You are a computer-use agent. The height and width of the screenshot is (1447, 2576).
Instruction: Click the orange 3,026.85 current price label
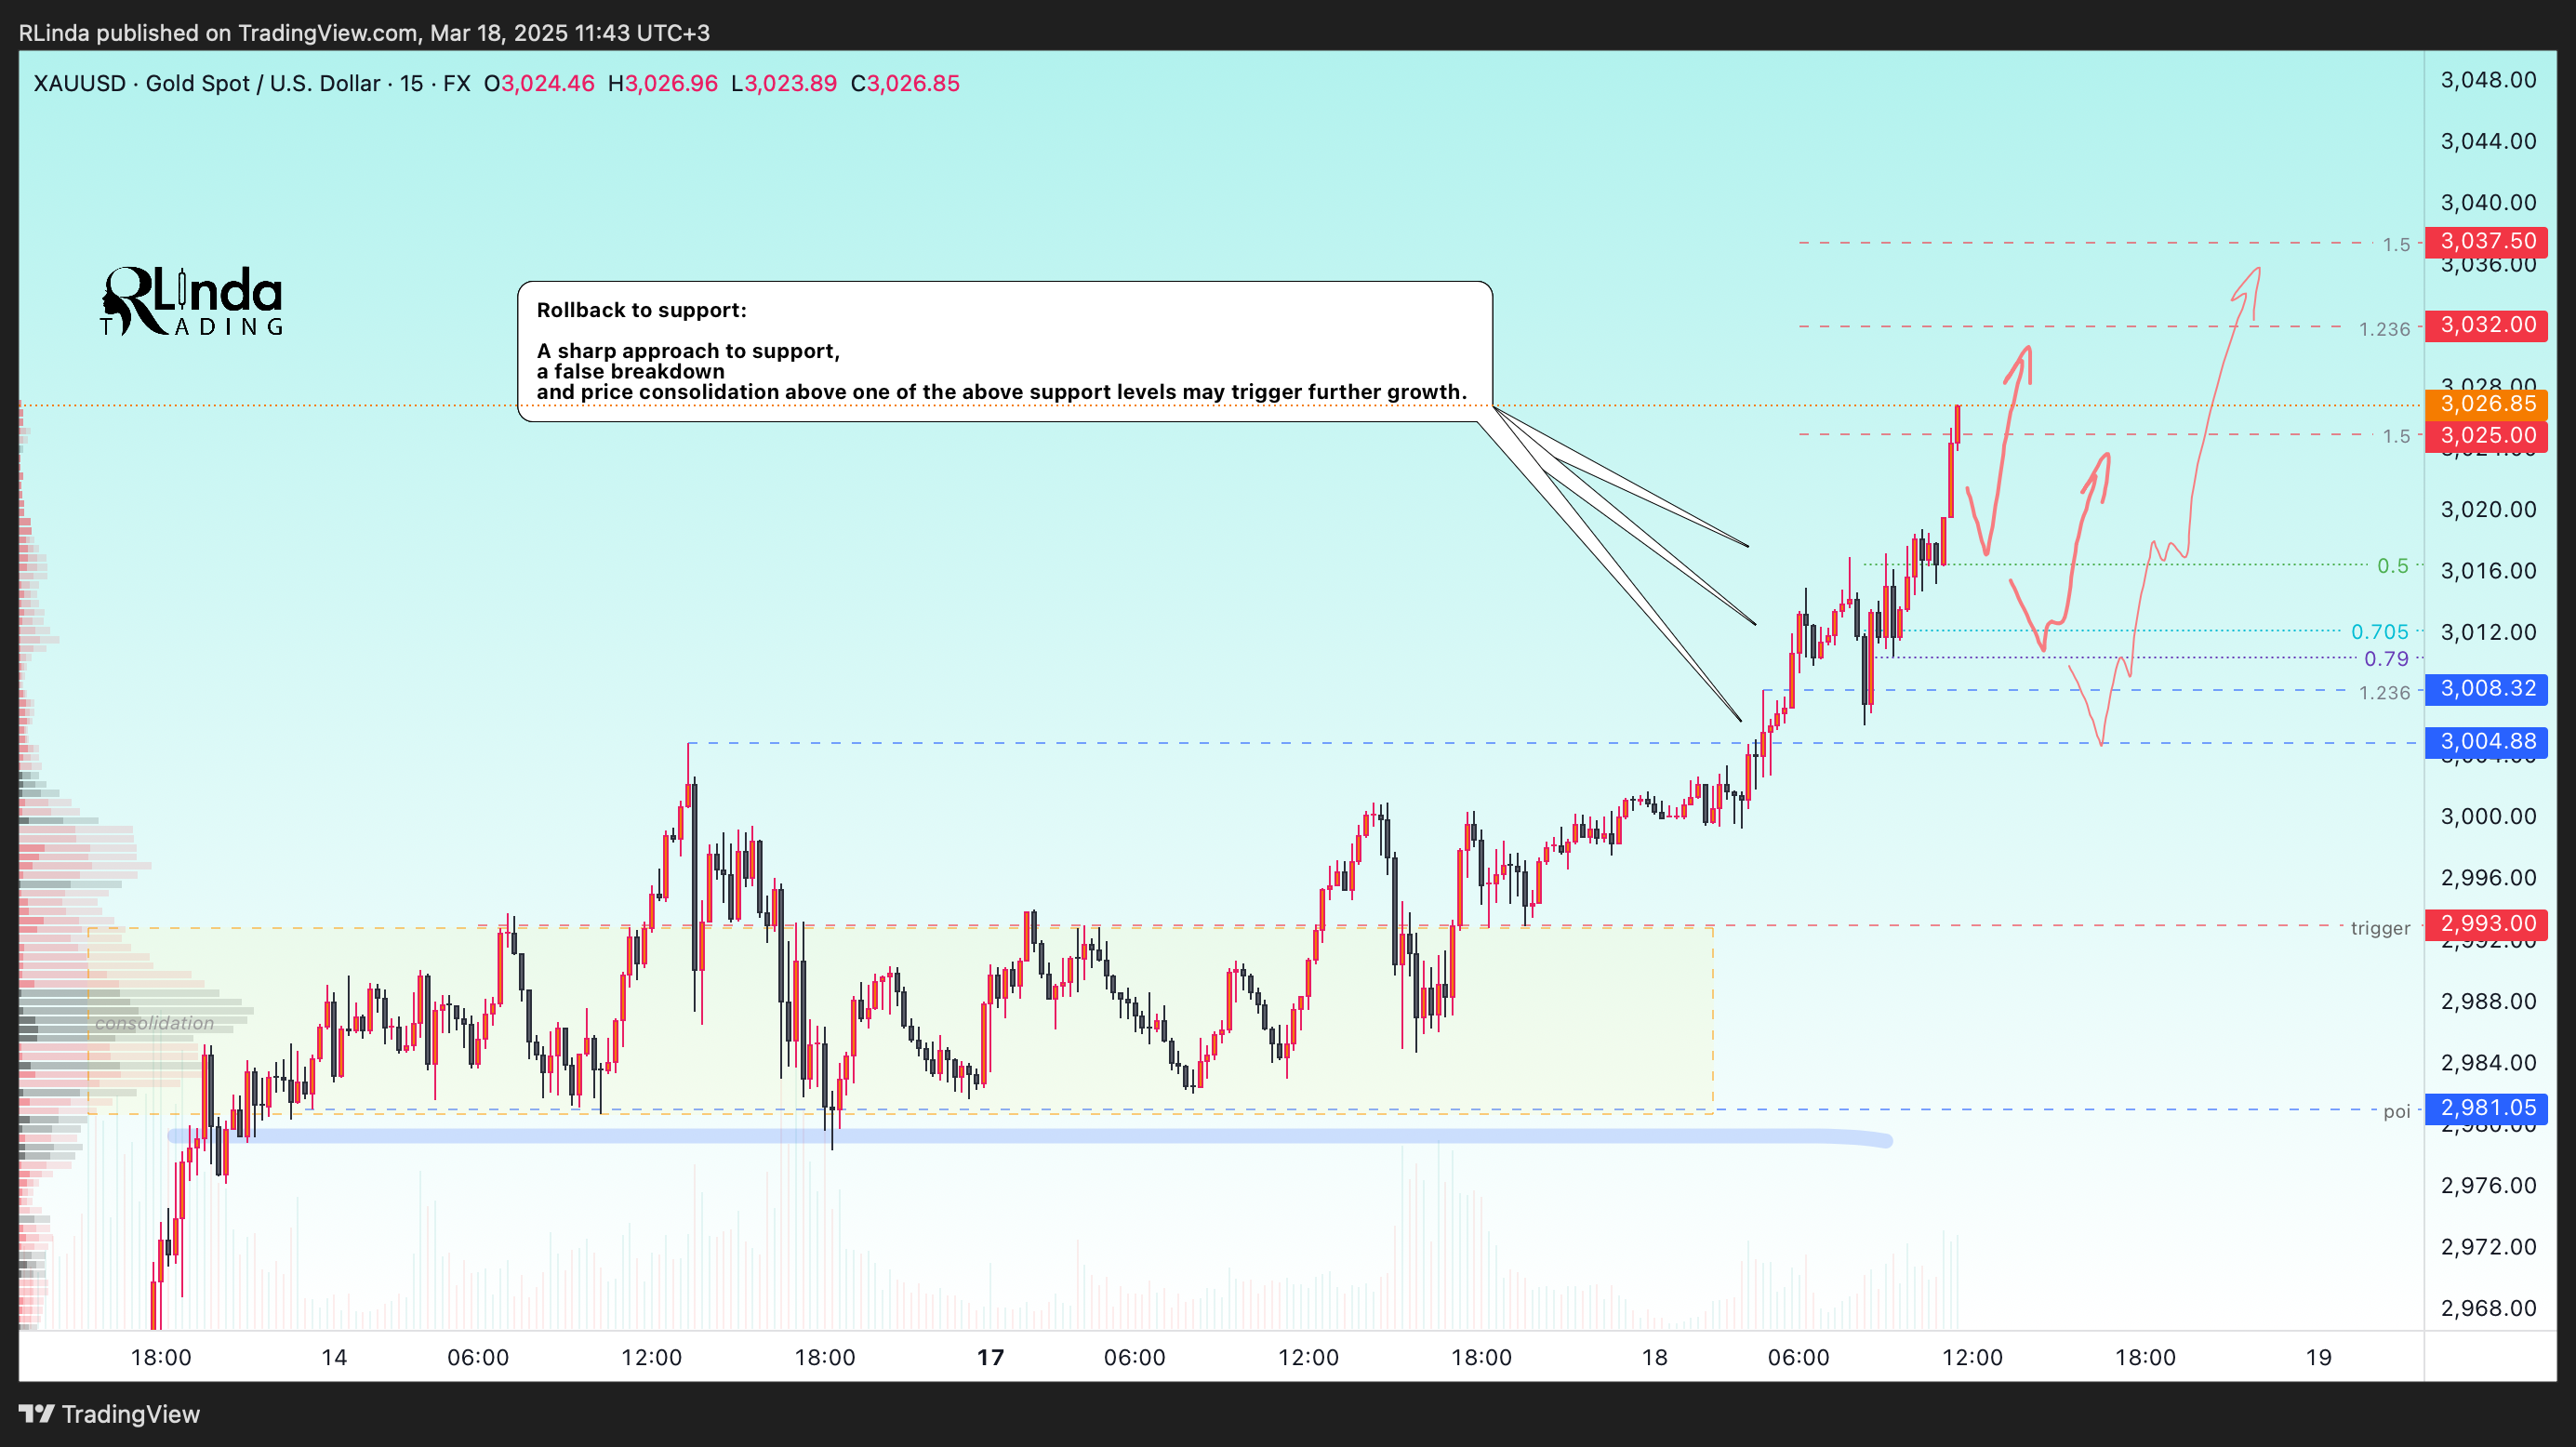[2487, 404]
